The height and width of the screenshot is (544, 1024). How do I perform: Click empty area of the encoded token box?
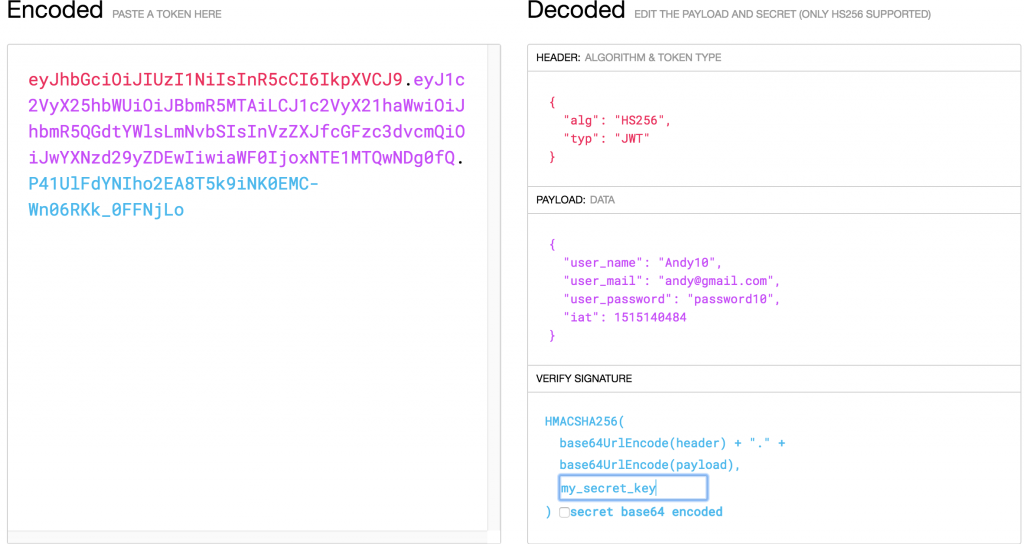[250, 380]
